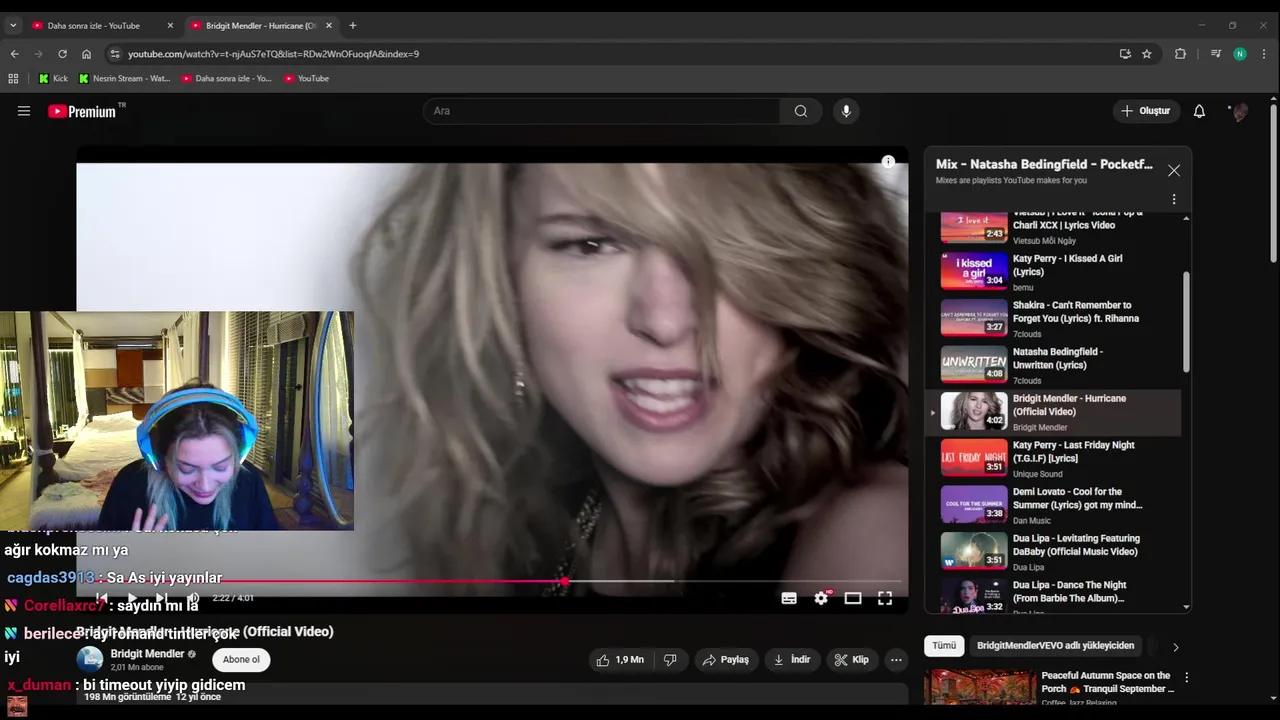Select BridgitMendlerVEVO adlı yükleyiciden chip
Screen dimensions: 1280x720
(1055, 646)
